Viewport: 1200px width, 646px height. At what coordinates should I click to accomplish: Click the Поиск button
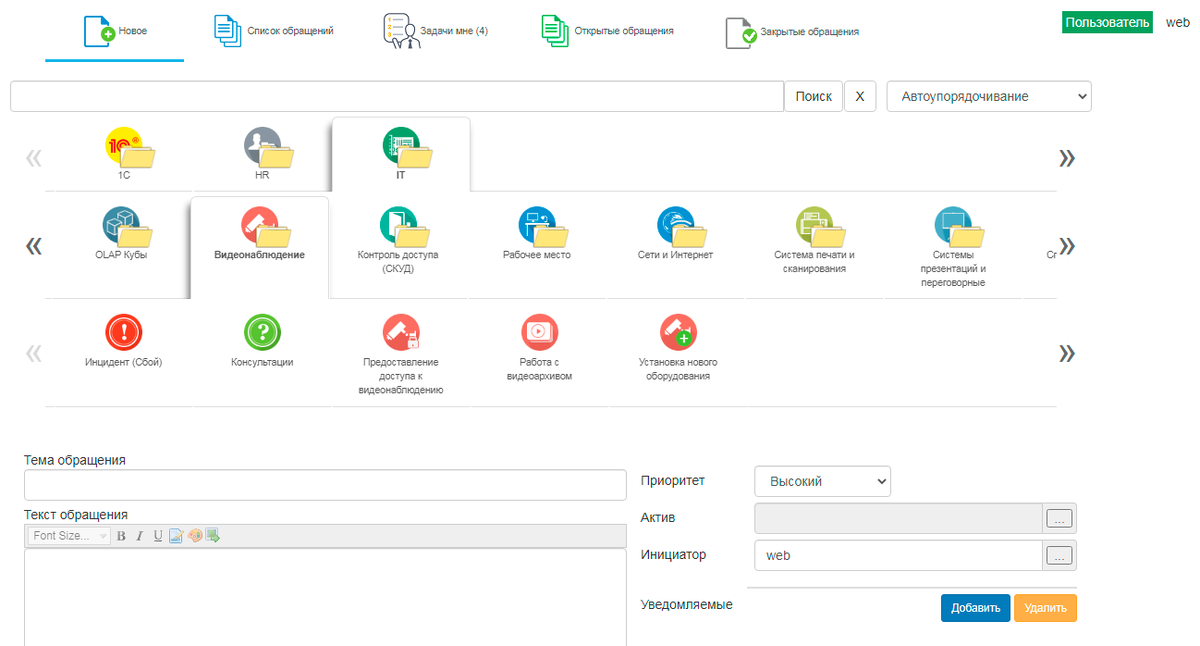(813, 96)
